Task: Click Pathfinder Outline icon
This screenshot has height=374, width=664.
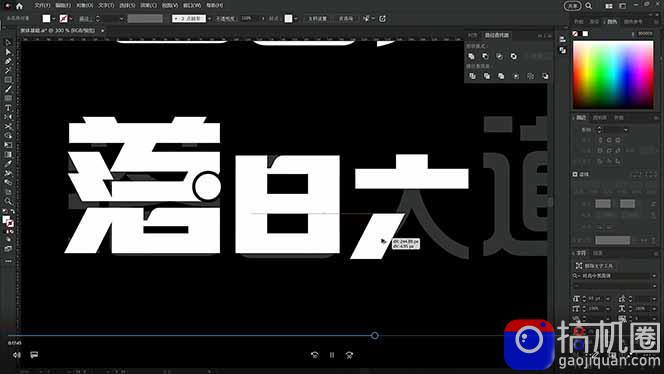Action: pos(531,76)
